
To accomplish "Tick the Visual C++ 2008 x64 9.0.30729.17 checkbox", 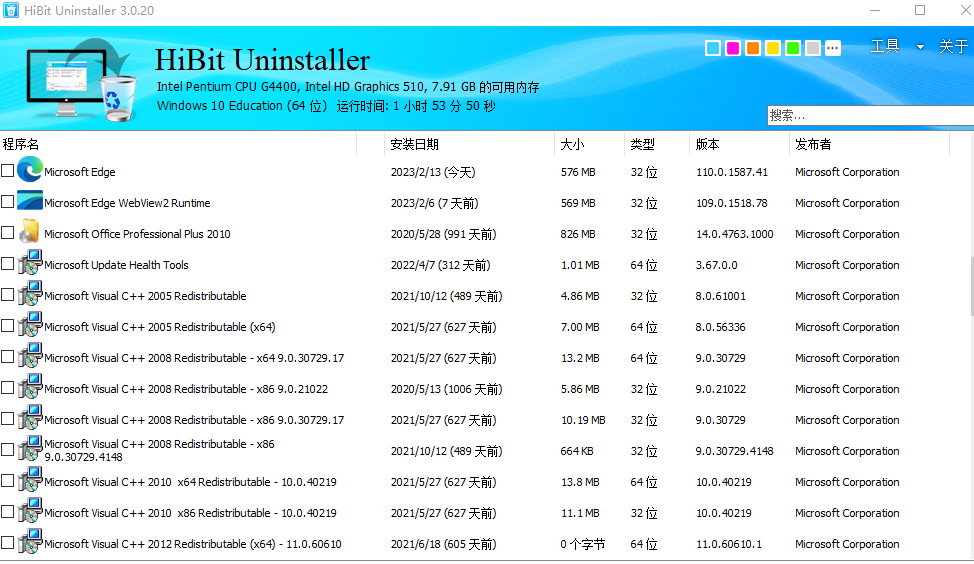I will tap(7, 357).
